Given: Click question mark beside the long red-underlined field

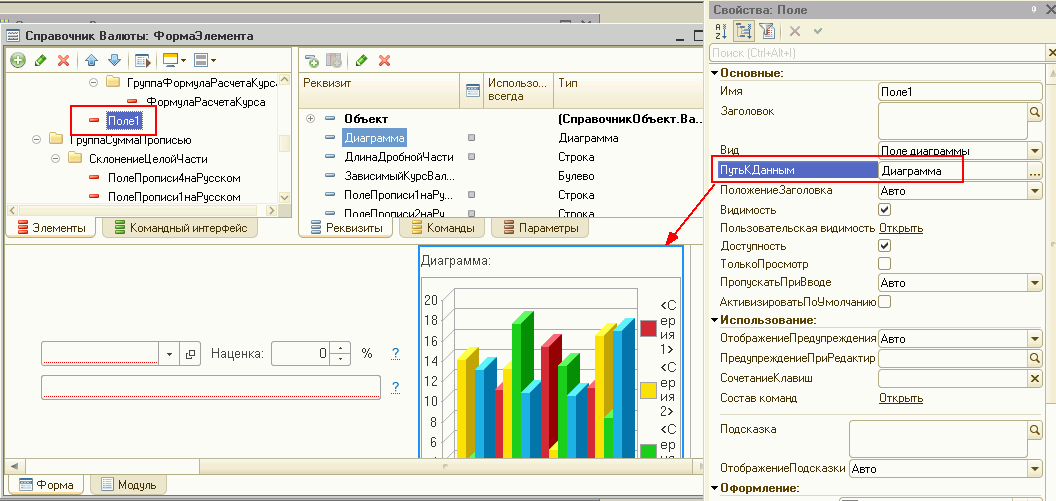Looking at the screenshot, I should click(x=395, y=387).
